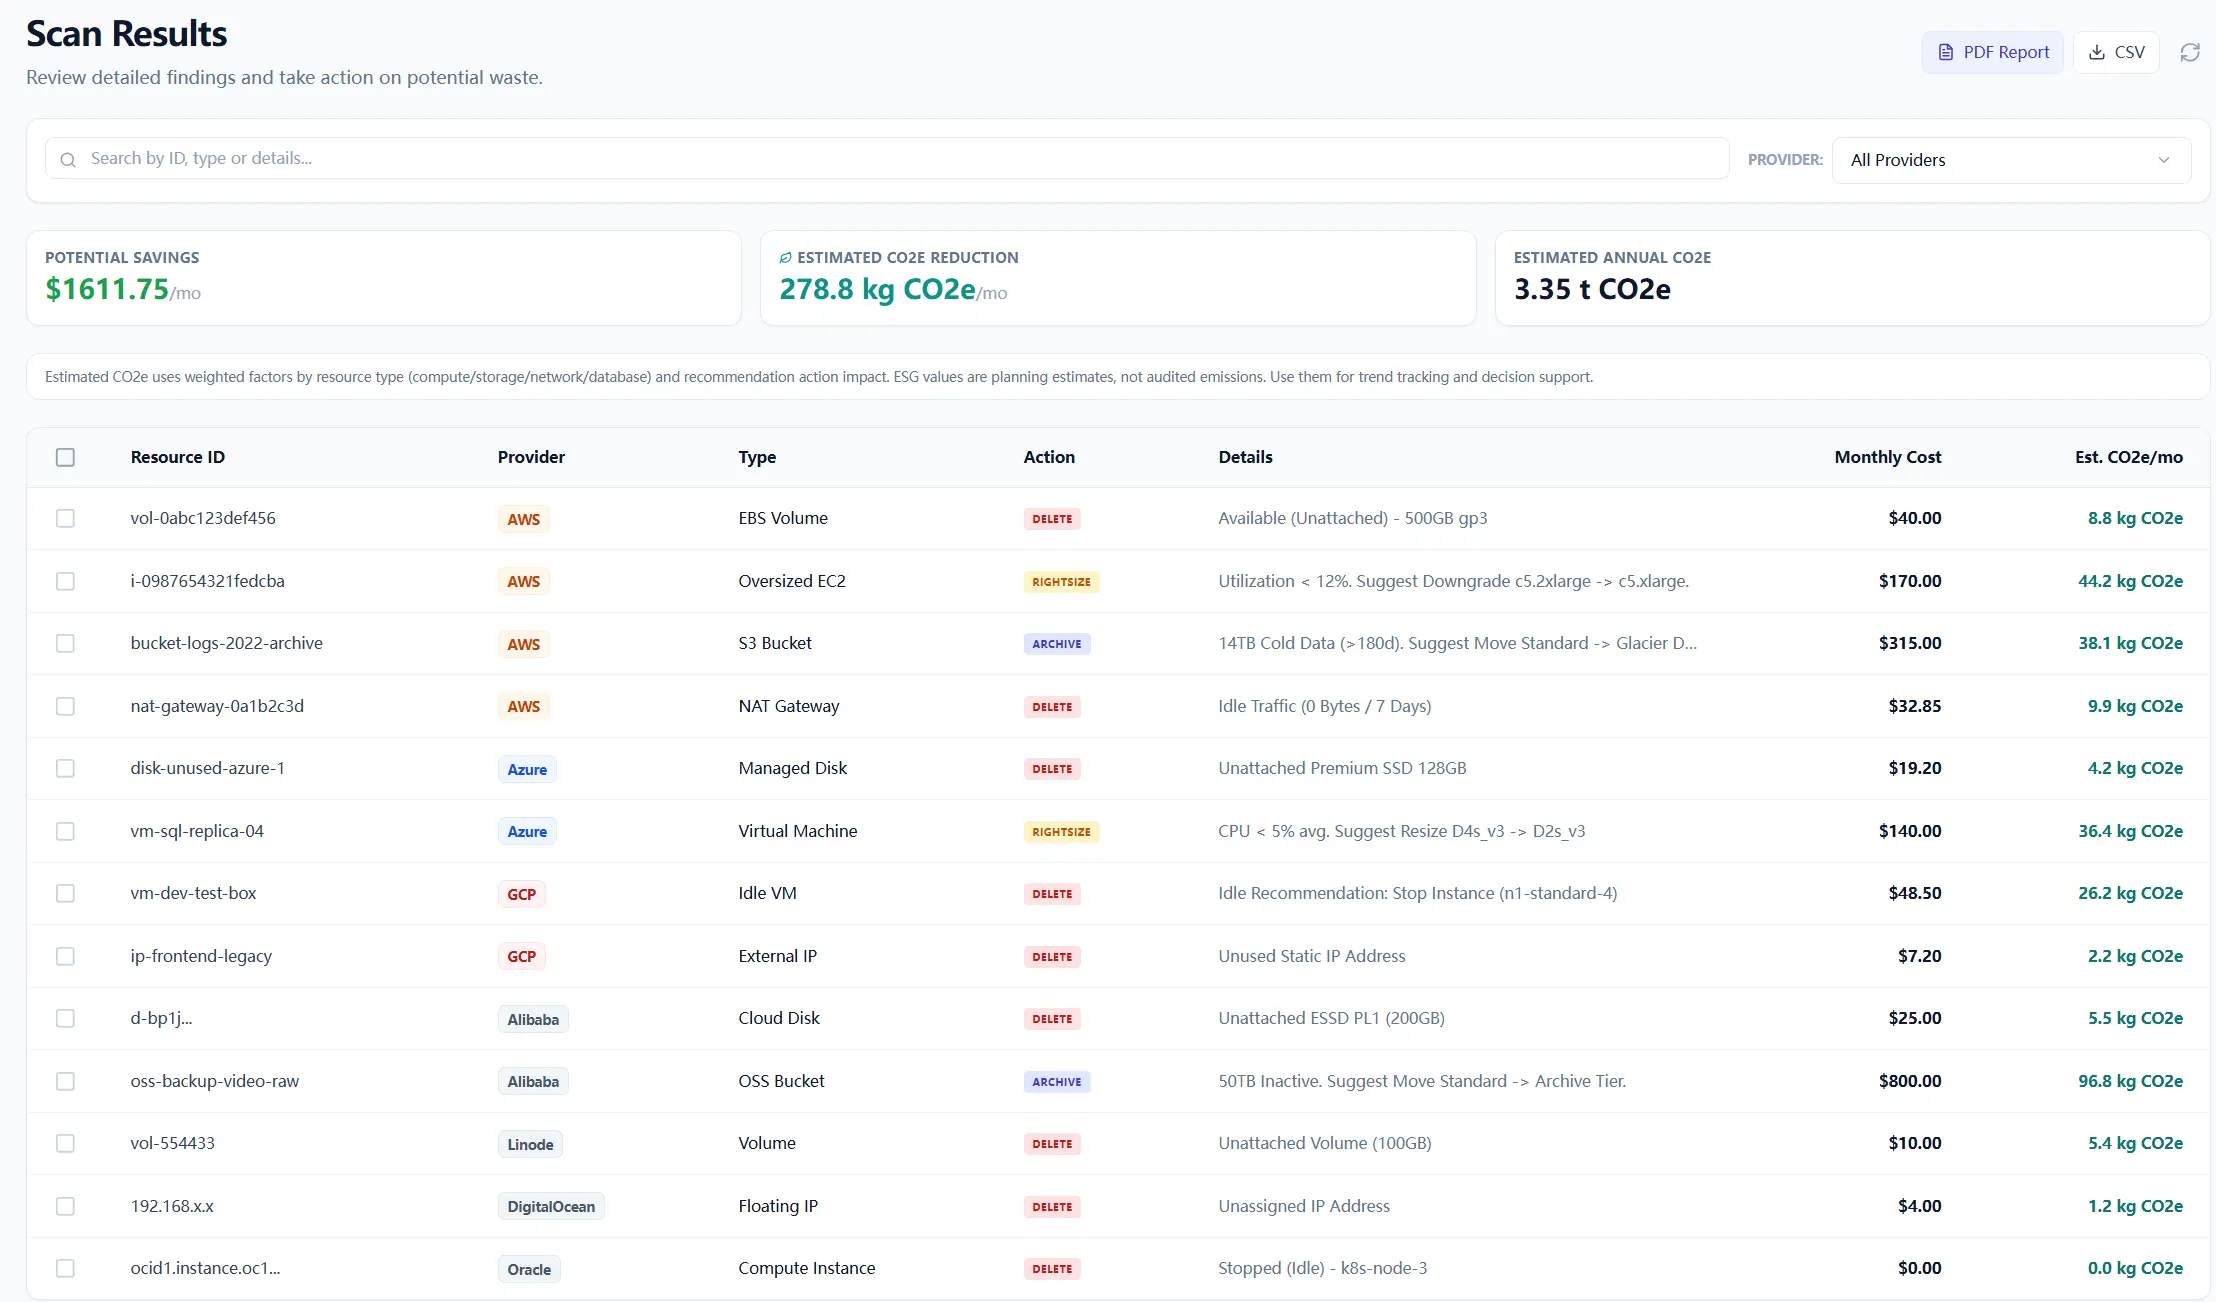Check the ocid1.instance.oc1... row
Screen dimensions: 2216x1302
[65, 1268]
